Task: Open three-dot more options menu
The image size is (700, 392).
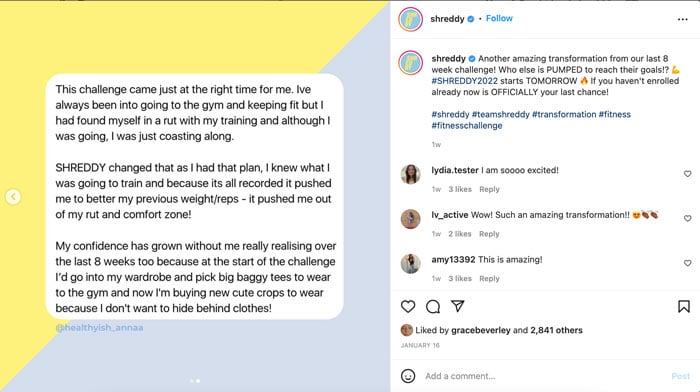Action: coord(683,19)
